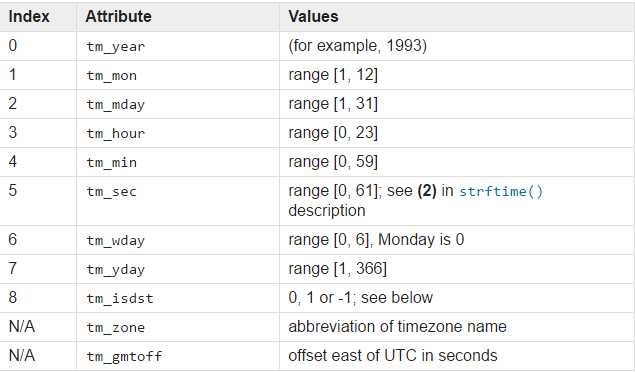Click the 'Monday is 0' value text
This screenshot has height=372, width=635.
(x=421, y=240)
